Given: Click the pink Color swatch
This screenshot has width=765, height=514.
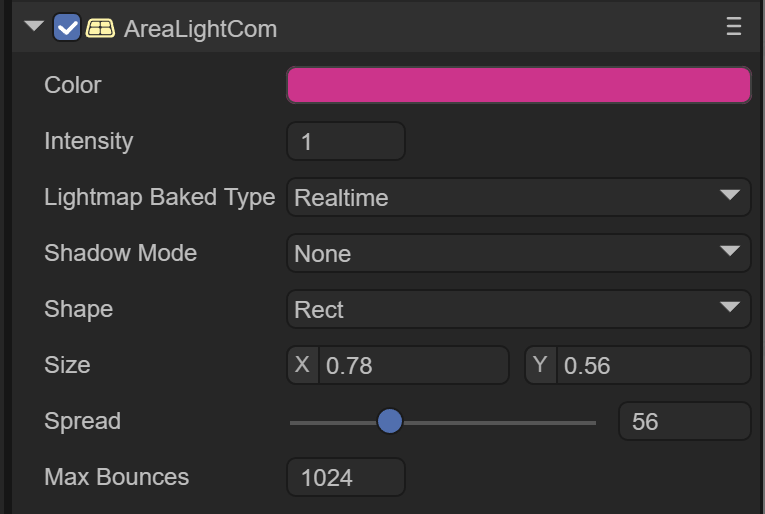Looking at the screenshot, I should (x=518, y=85).
